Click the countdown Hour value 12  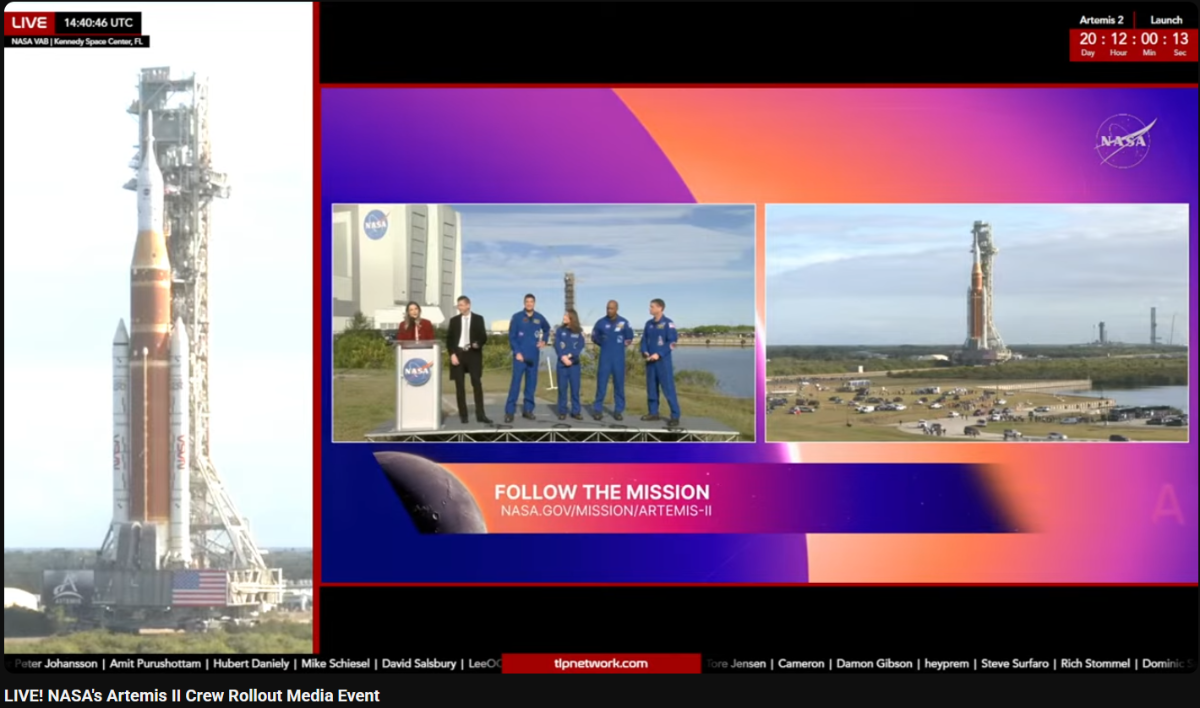coord(1119,39)
